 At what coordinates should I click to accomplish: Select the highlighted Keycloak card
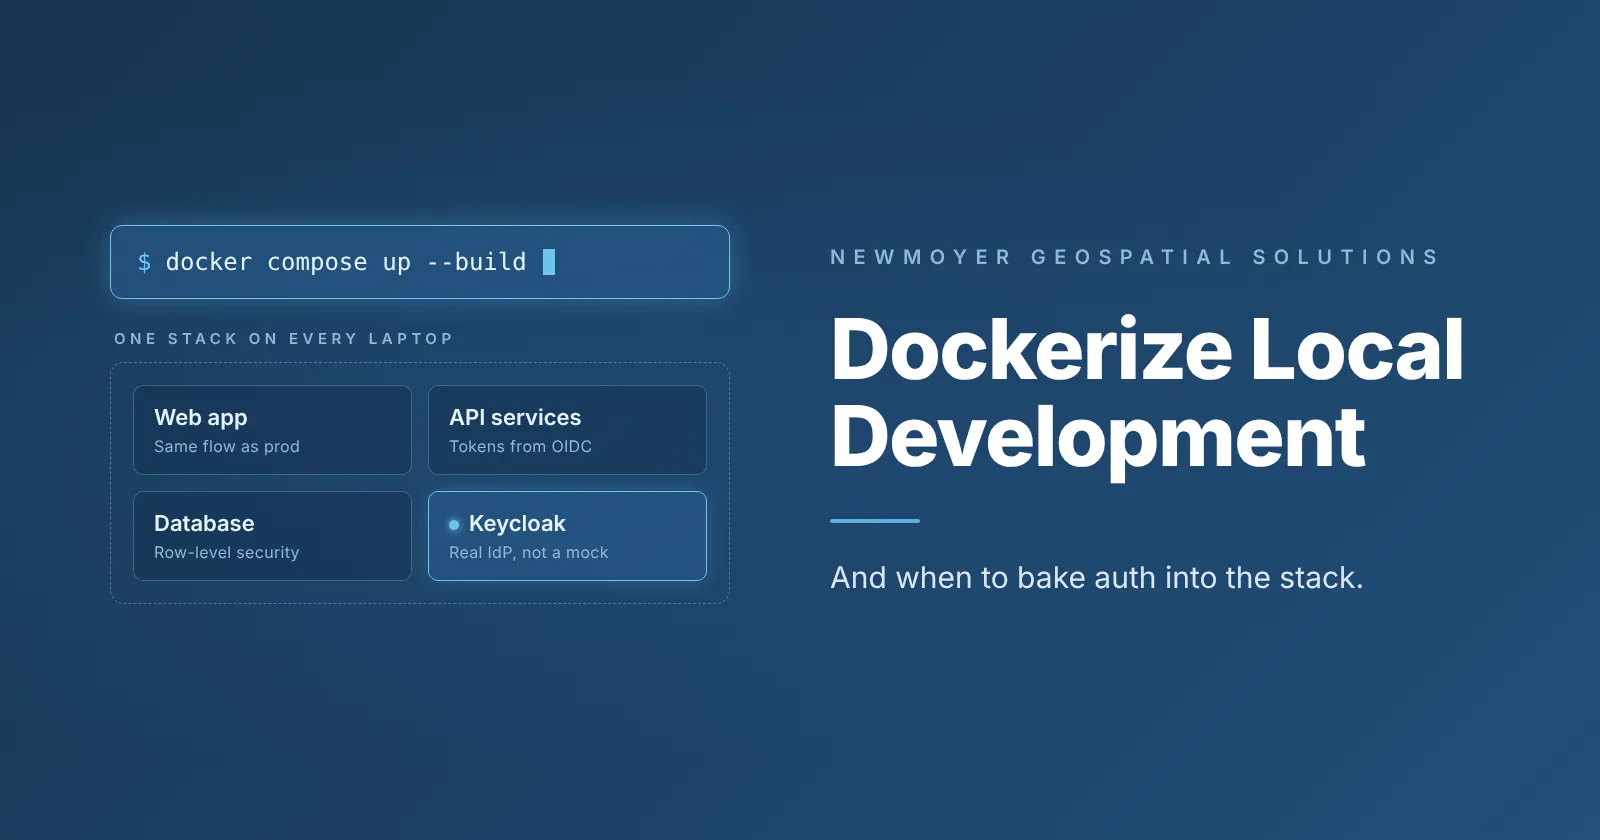(567, 536)
